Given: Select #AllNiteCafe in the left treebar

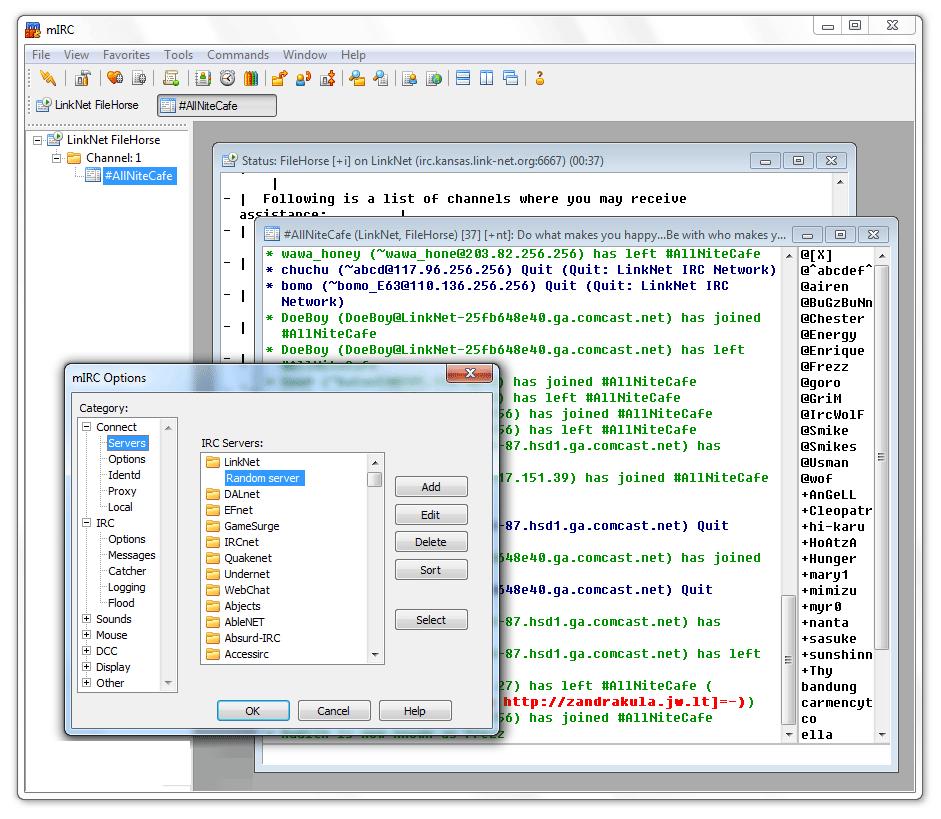Looking at the screenshot, I should point(139,176).
